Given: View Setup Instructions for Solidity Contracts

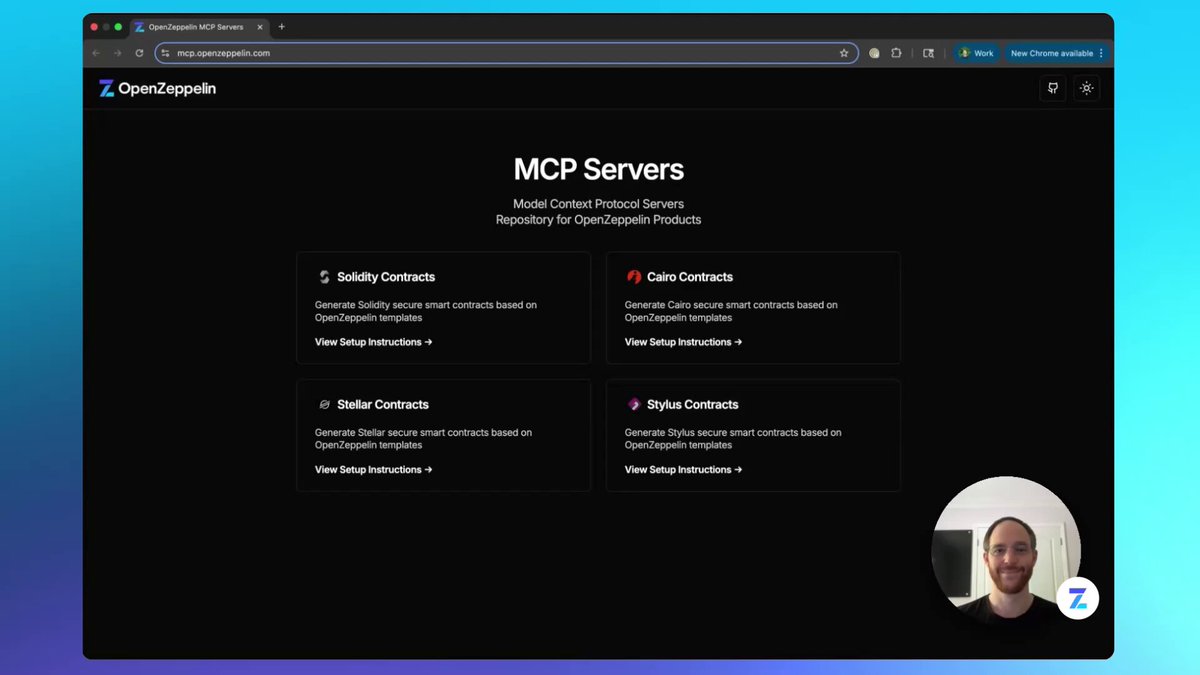Looking at the screenshot, I should coord(374,342).
